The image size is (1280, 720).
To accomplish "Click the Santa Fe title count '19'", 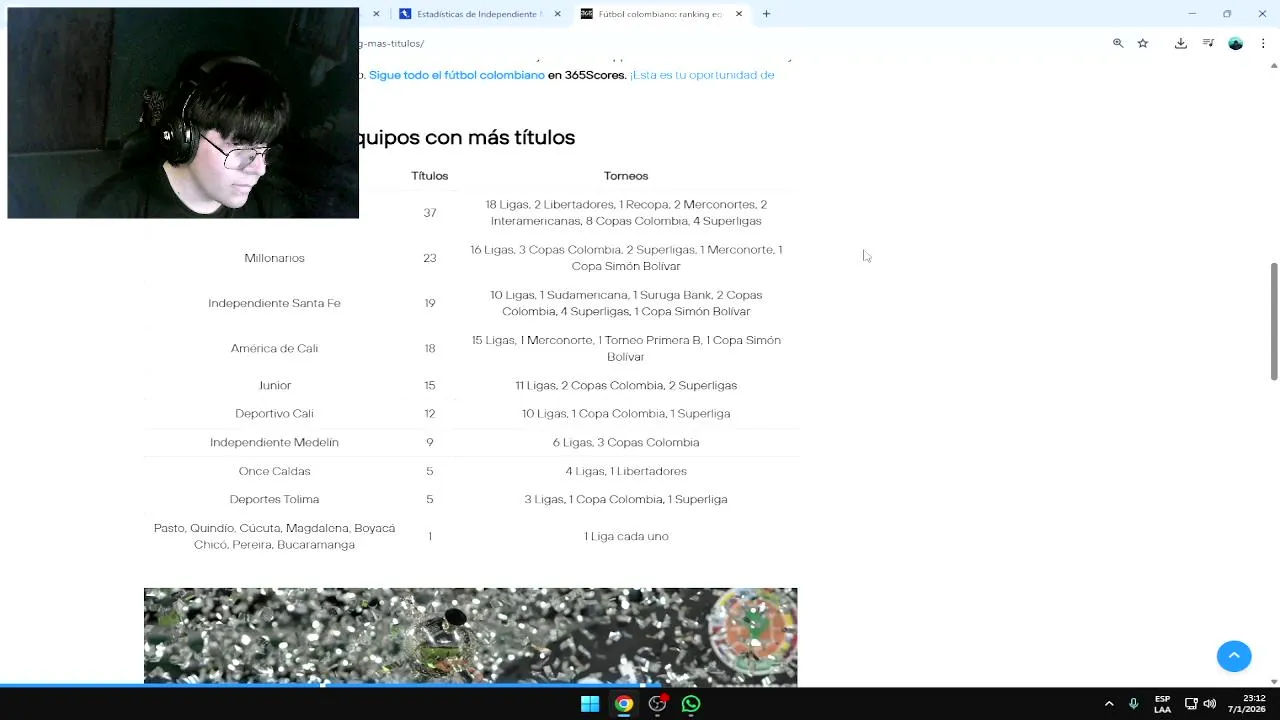I will (x=430, y=303).
